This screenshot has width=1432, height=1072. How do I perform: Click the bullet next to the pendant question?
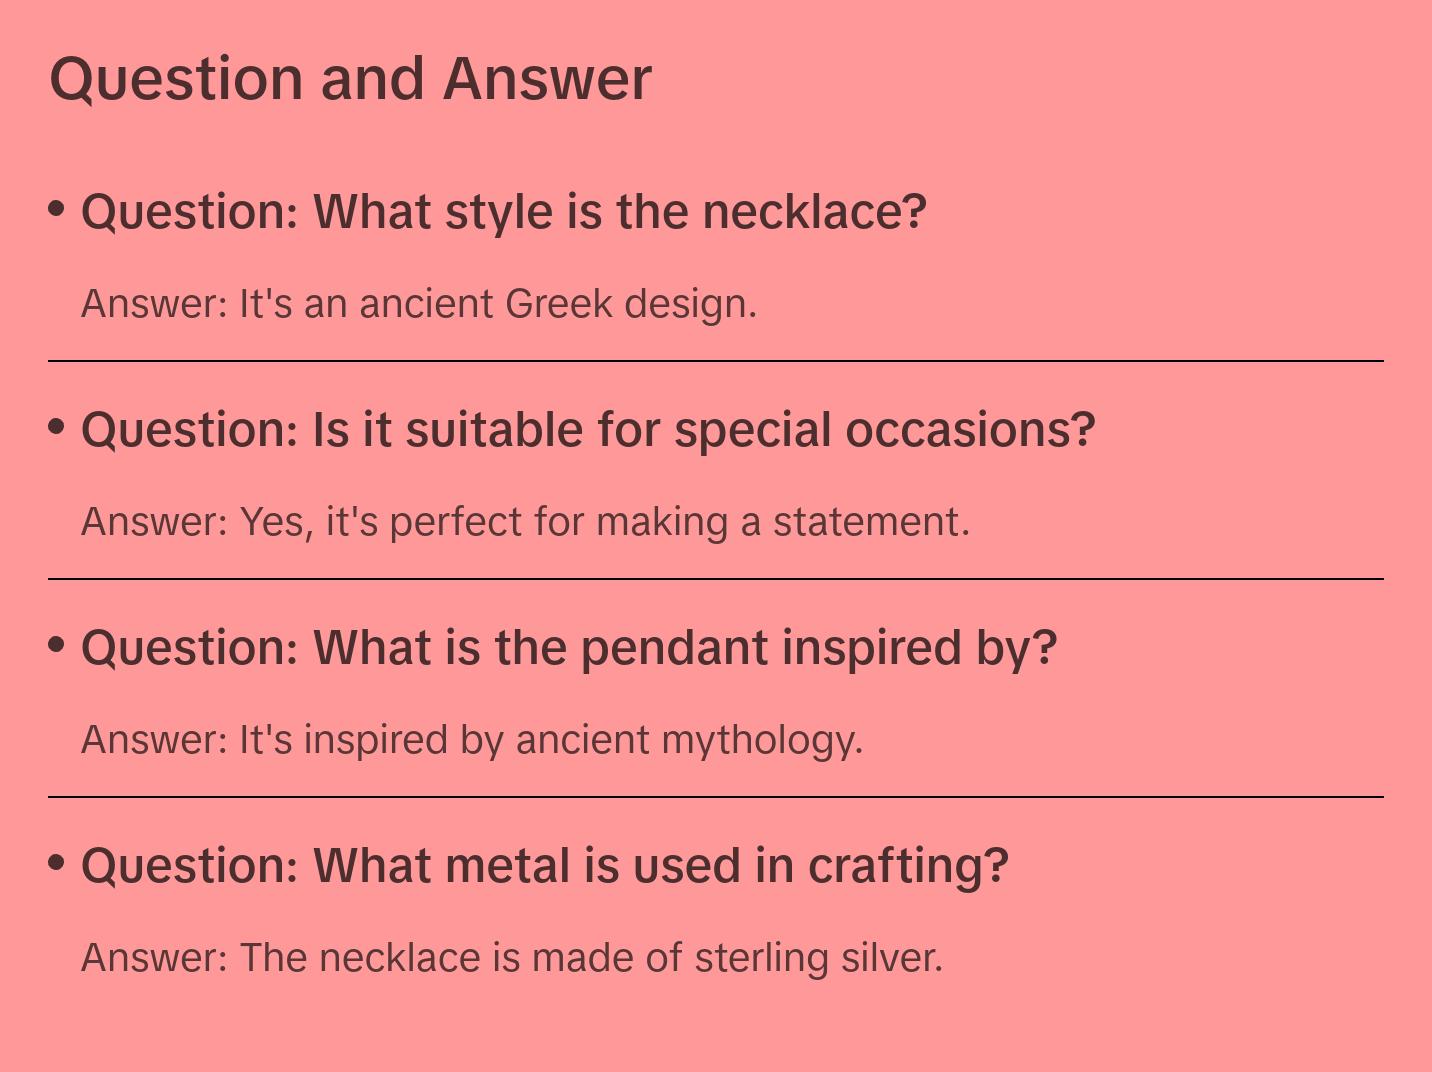tap(57, 645)
